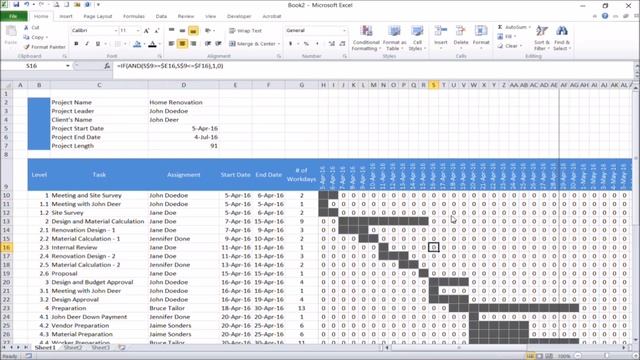The width and height of the screenshot is (640, 360).
Task: Open Find & Select menu
Action: pos(562,38)
